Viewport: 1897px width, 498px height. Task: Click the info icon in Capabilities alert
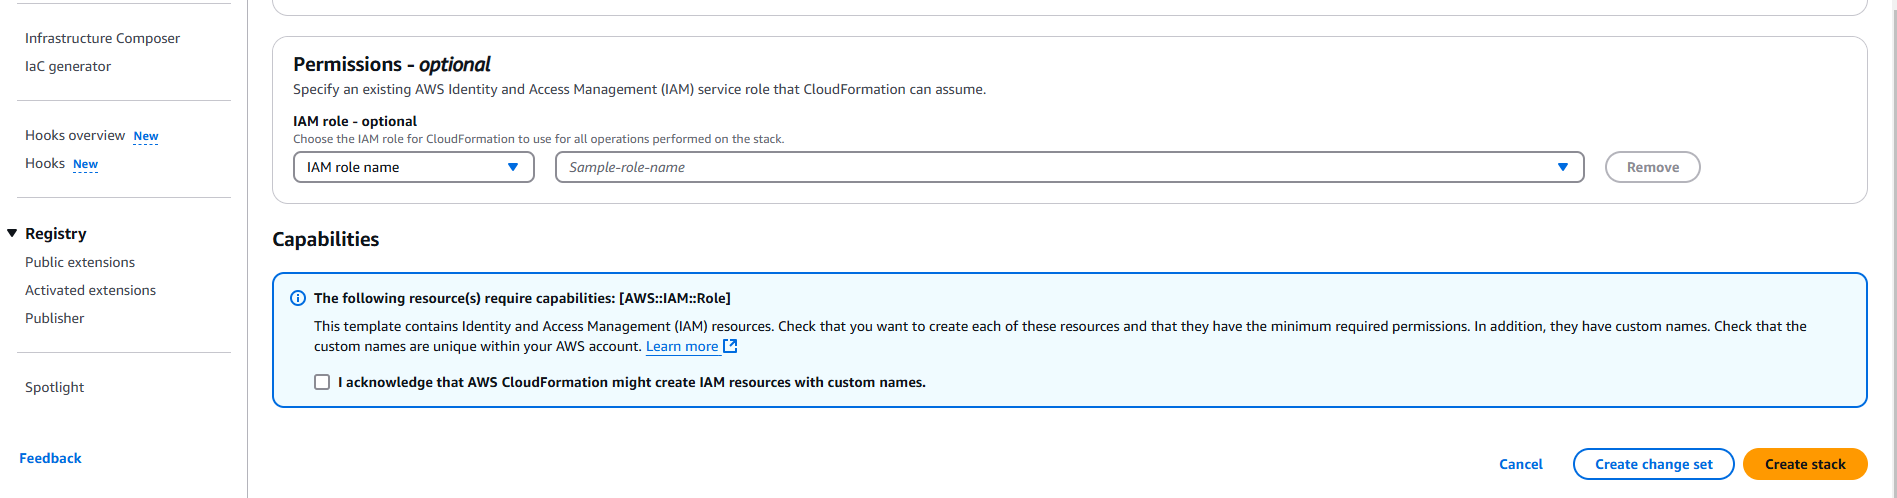pos(298,298)
